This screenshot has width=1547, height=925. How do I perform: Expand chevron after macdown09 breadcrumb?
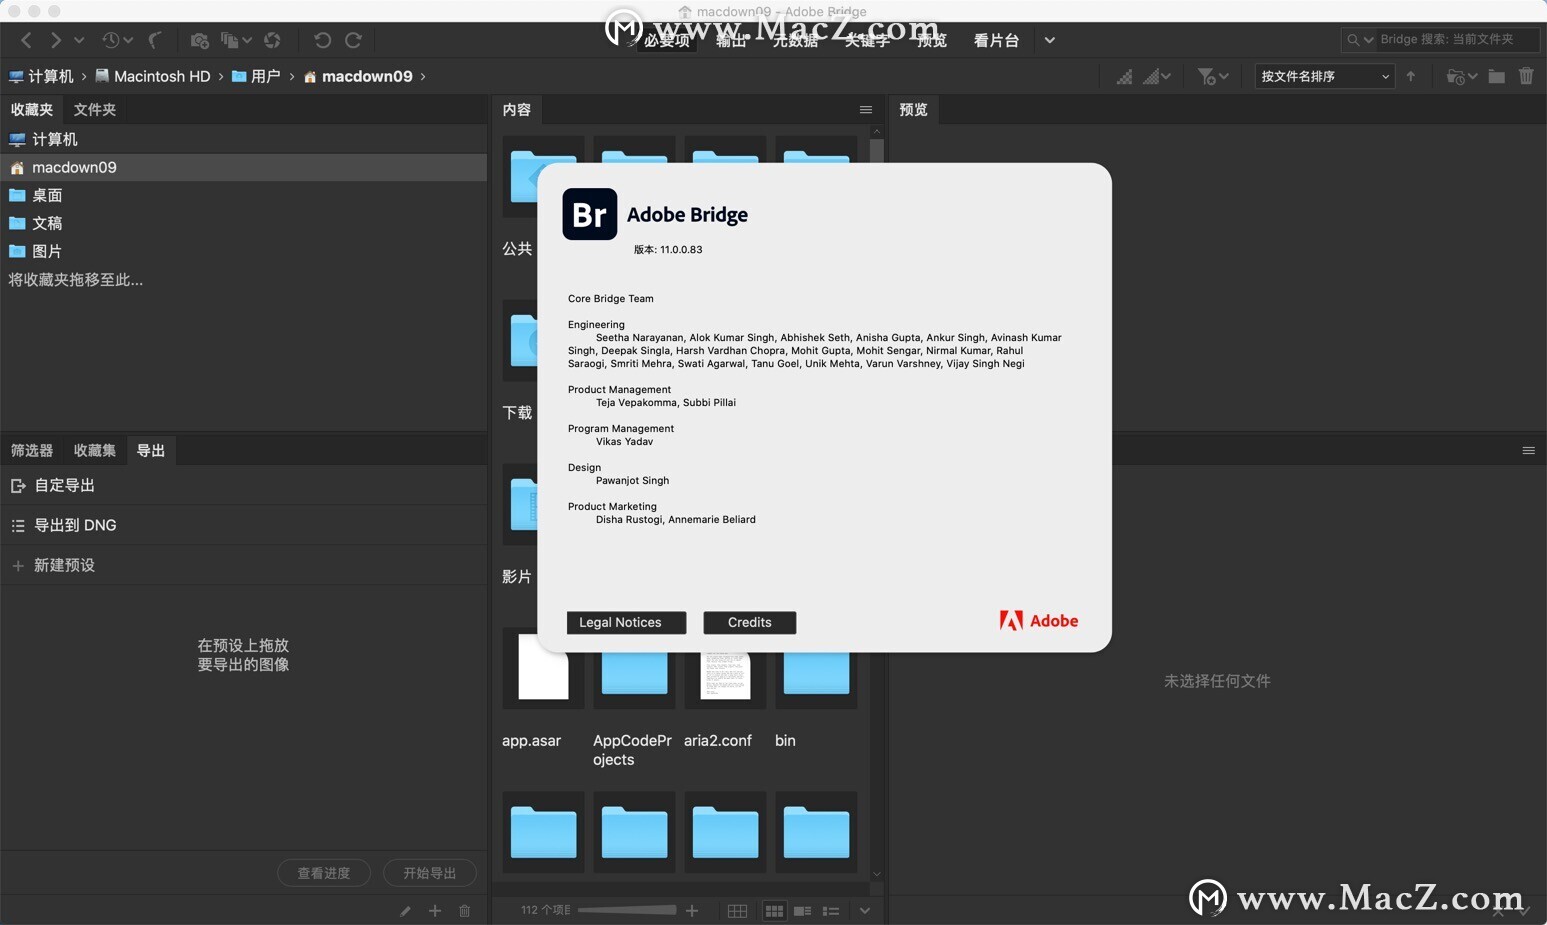tap(423, 76)
